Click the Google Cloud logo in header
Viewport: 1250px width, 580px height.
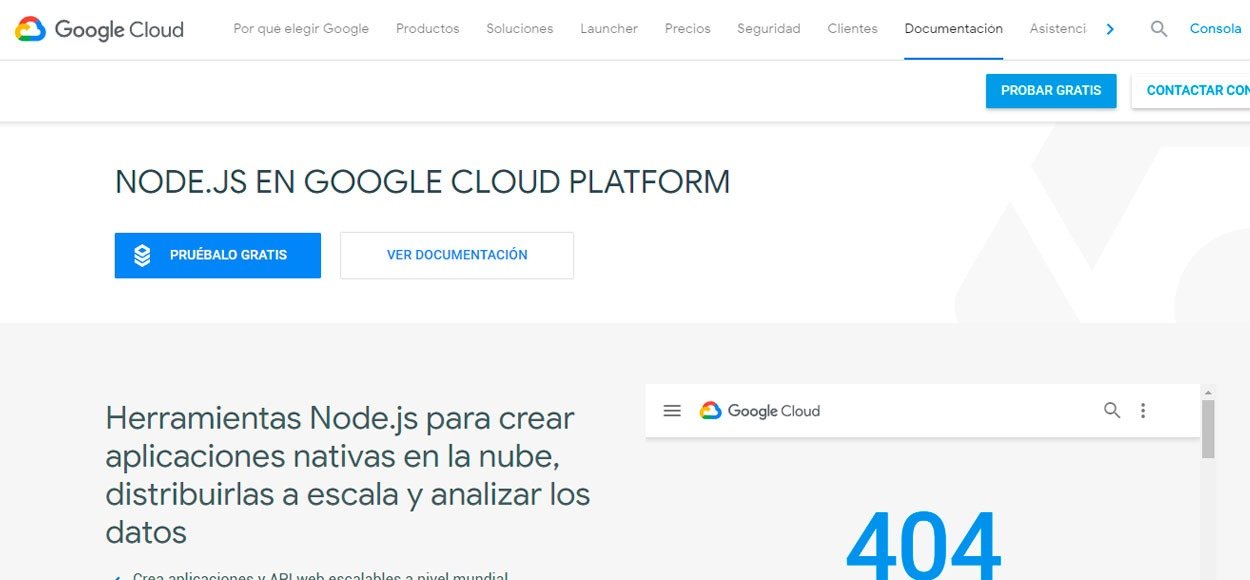[100, 29]
